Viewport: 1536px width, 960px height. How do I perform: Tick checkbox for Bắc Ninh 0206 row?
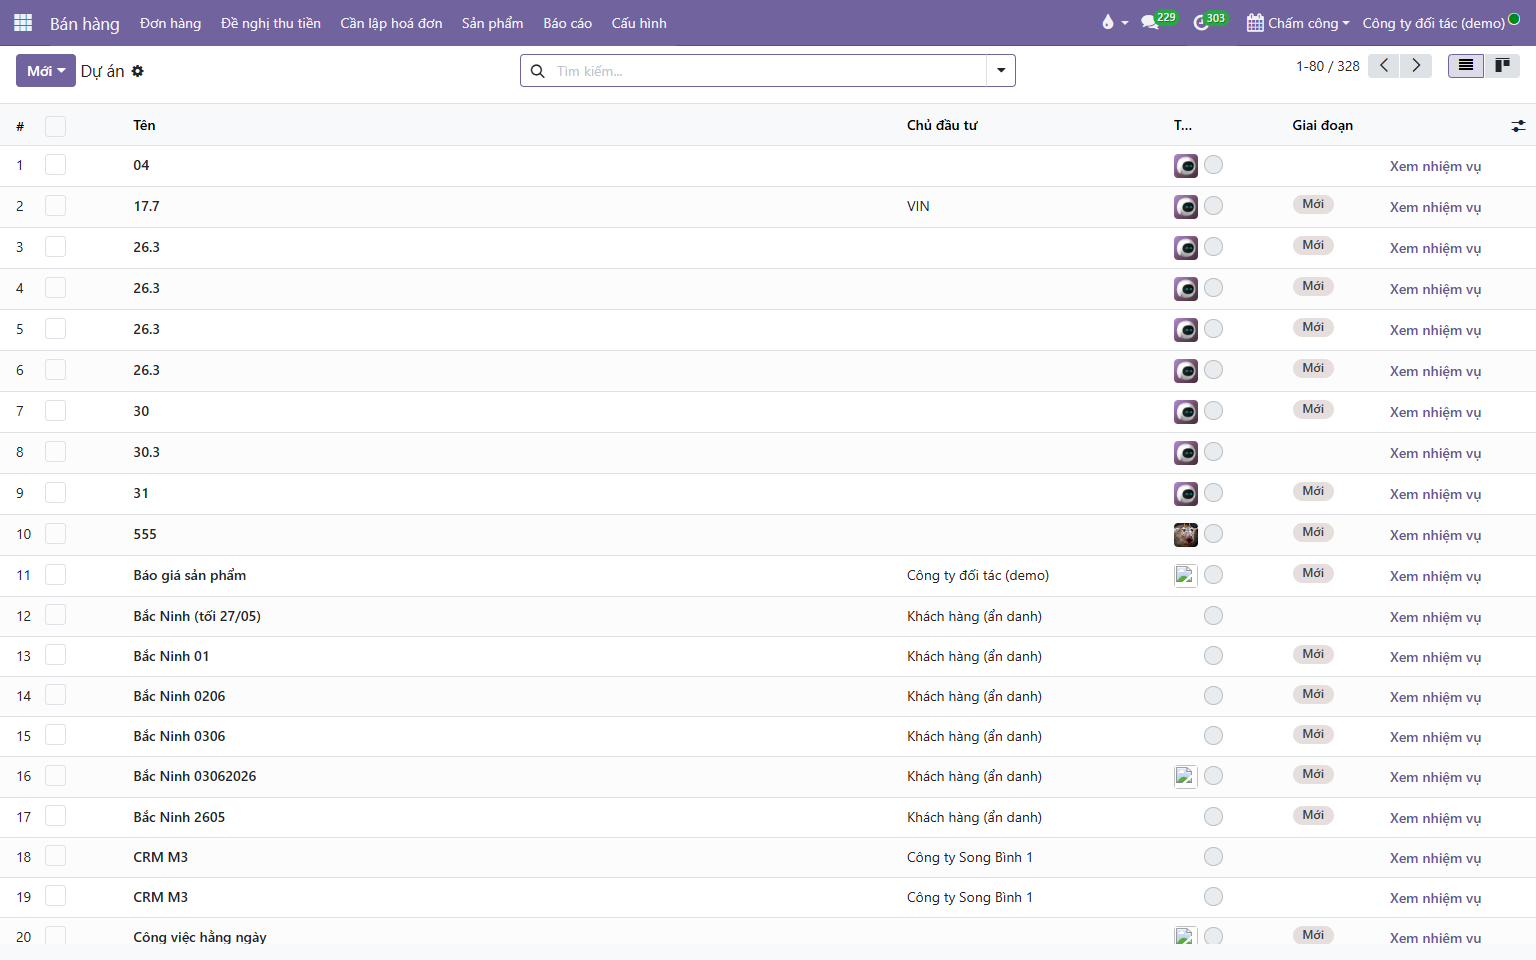point(55,696)
